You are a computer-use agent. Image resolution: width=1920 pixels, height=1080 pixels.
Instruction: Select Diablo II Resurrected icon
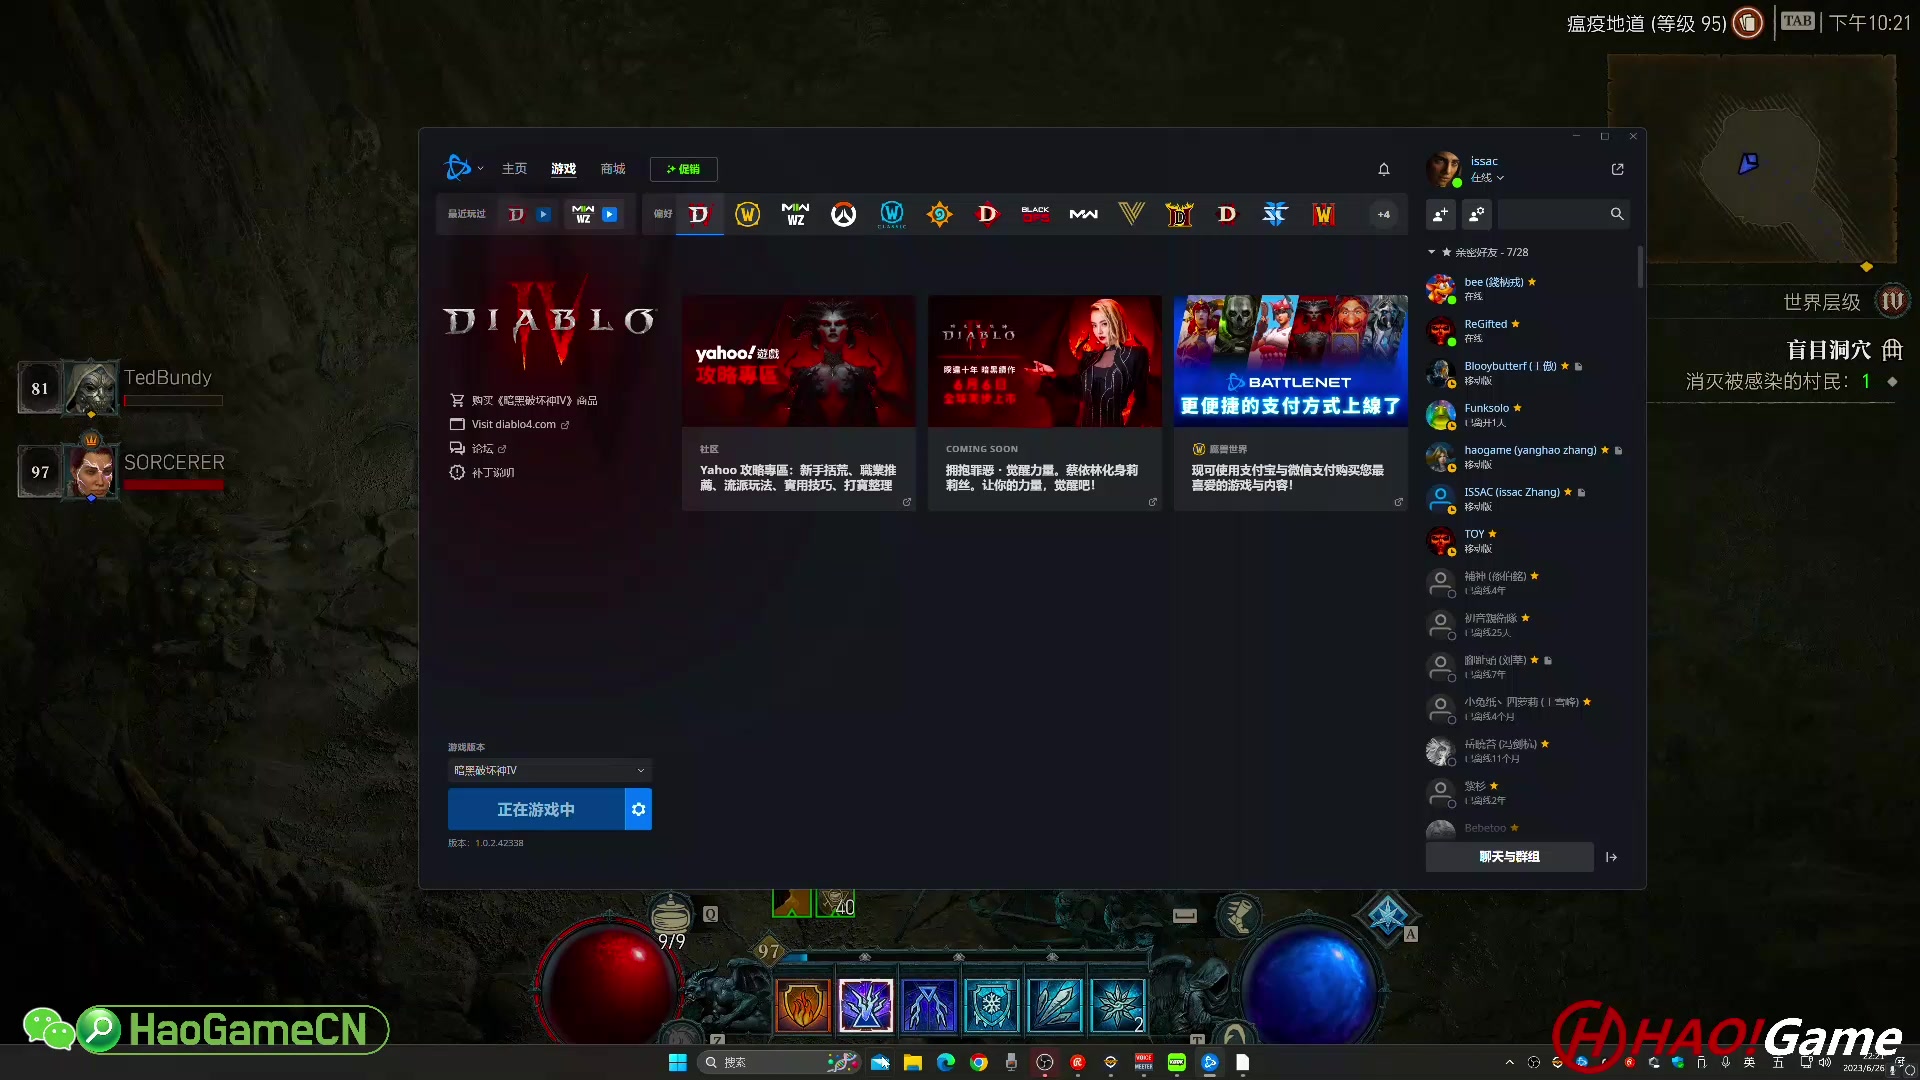[x=1179, y=214]
